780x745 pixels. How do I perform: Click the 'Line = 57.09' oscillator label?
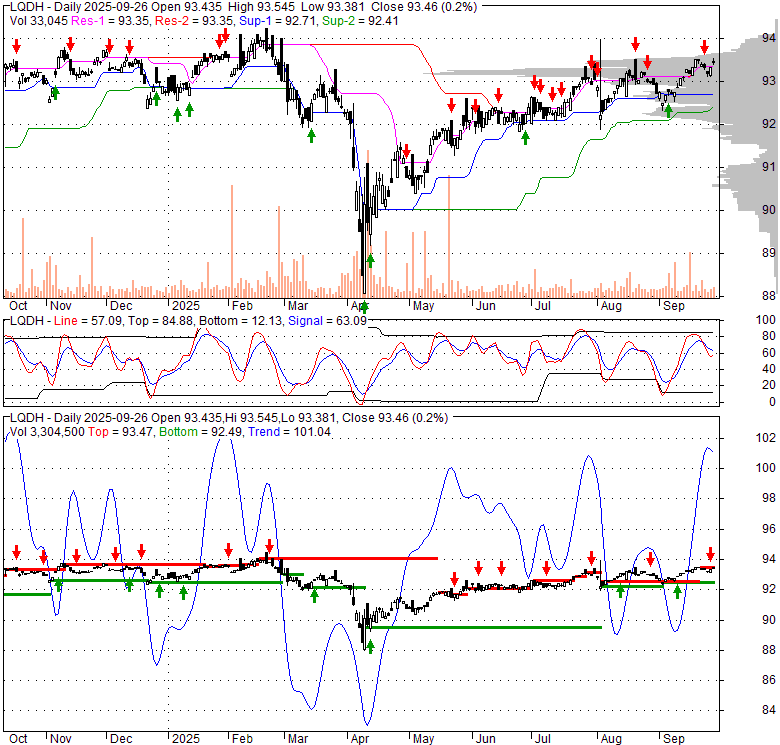88,321
